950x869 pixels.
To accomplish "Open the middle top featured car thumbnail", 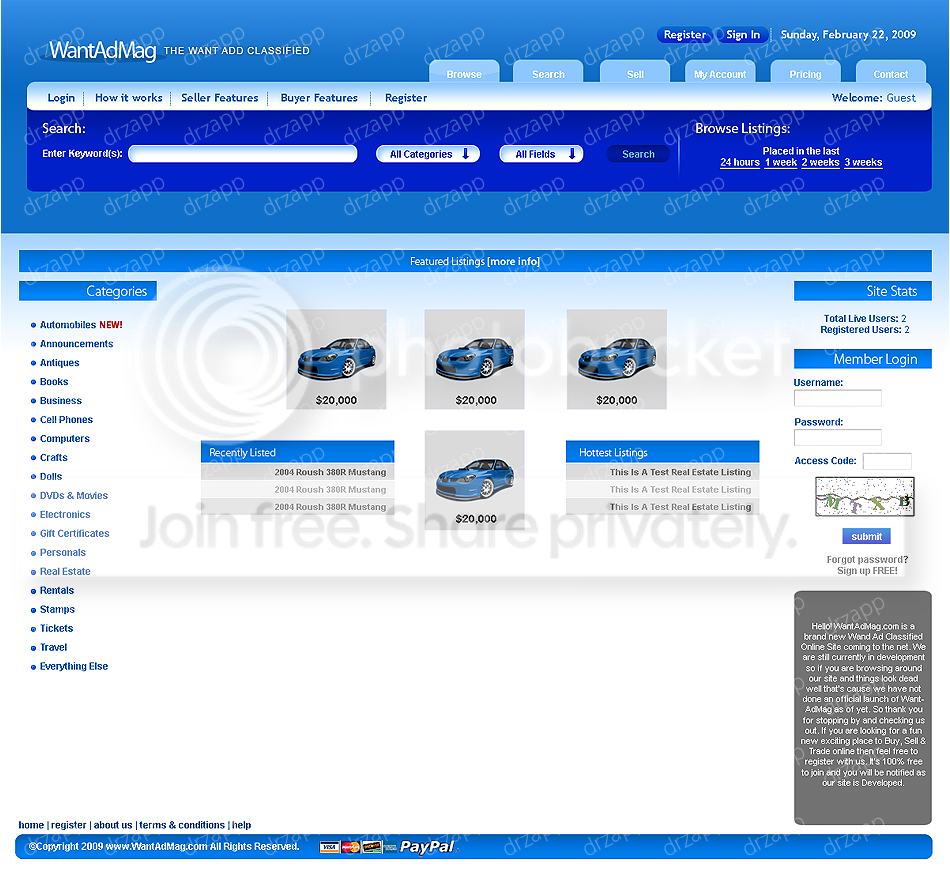I will pyautogui.click(x=475, y=359).
